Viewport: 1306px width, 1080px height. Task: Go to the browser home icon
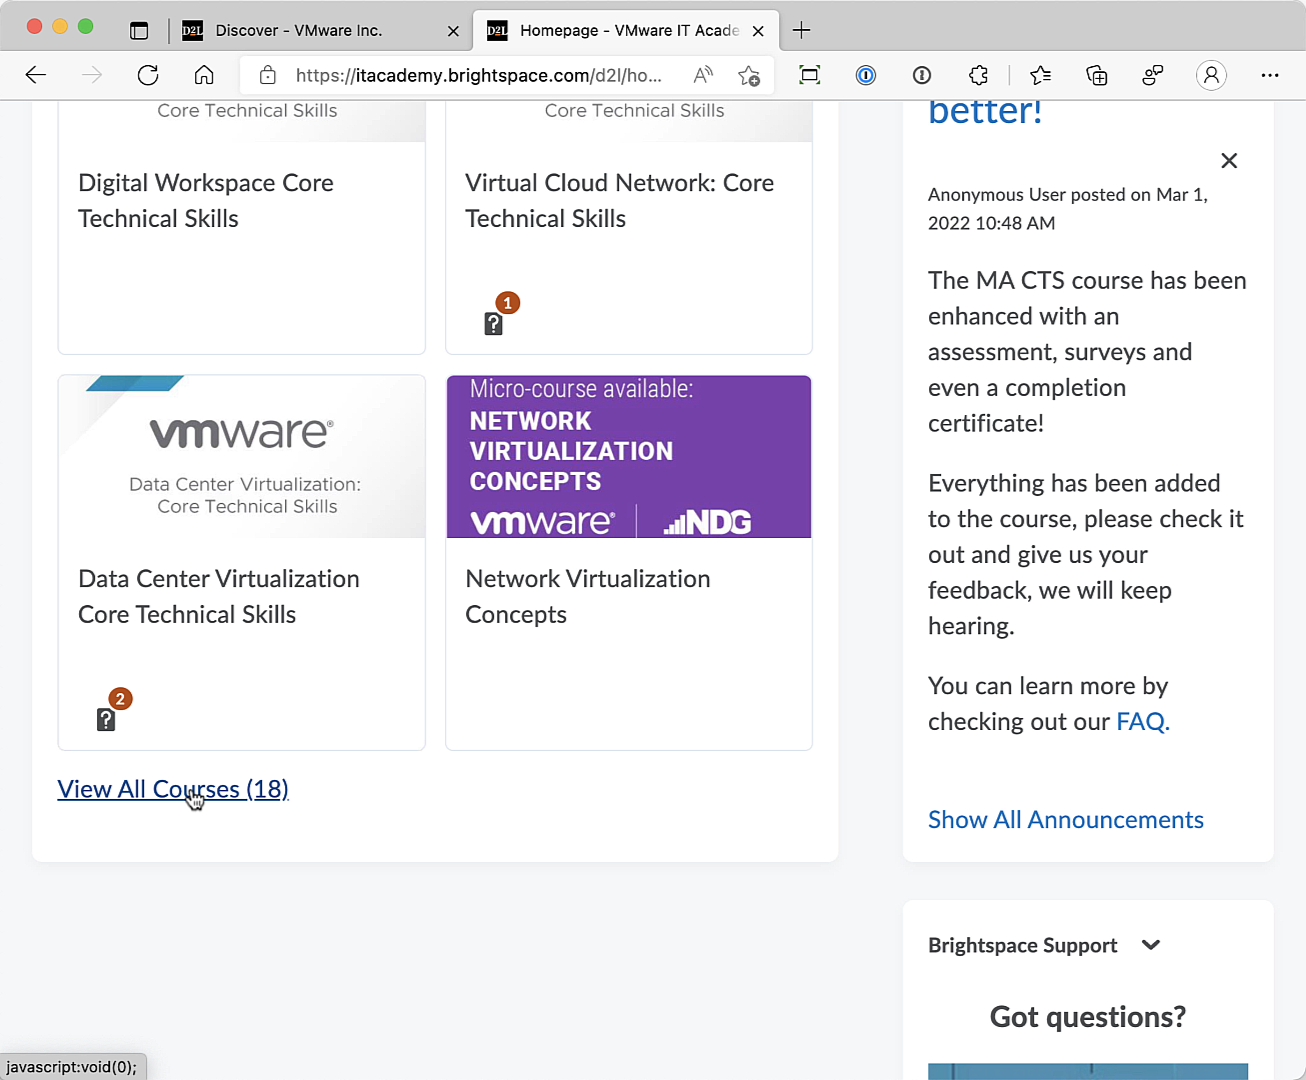pos(204,75)
